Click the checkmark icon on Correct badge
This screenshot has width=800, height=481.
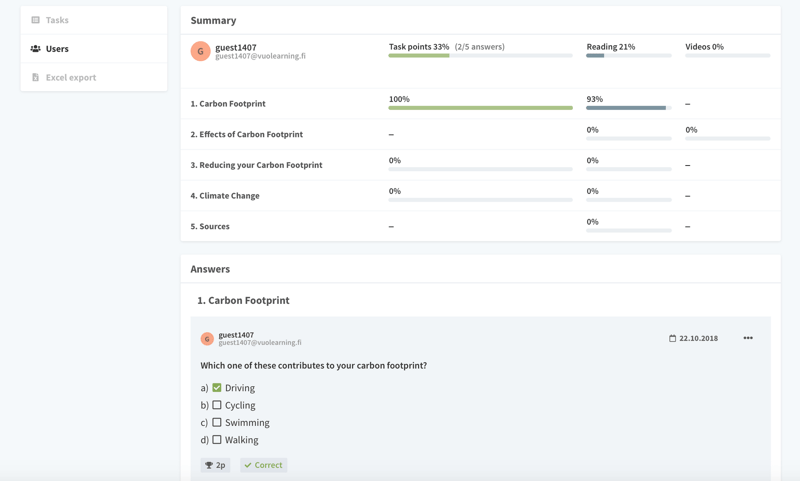[248, 465]
